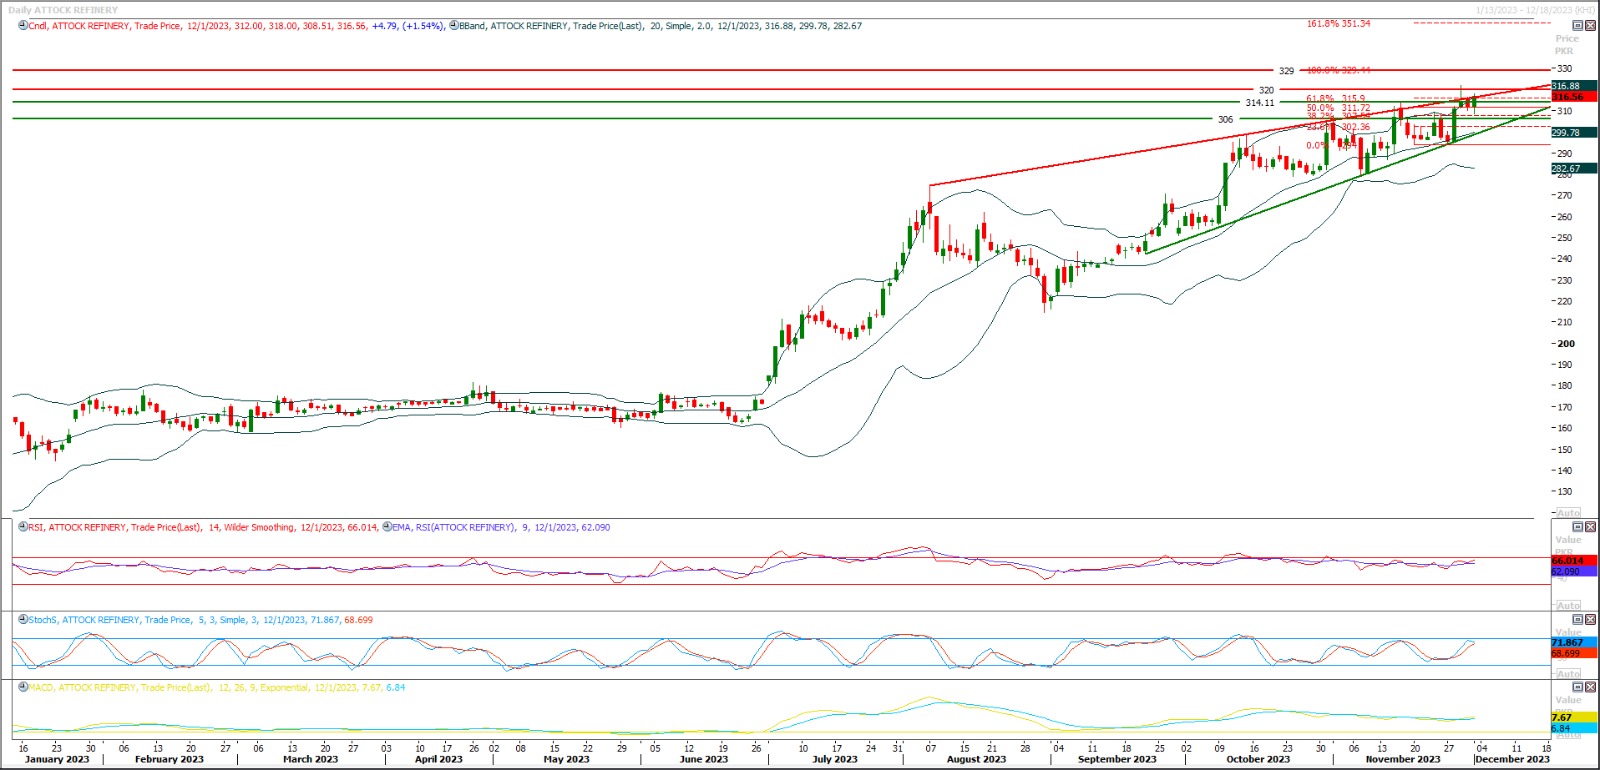Click the +4.79, (+1.54%) price change text
The width and height of the screenshot is (1600, 770).
click(x=408, y=26)
